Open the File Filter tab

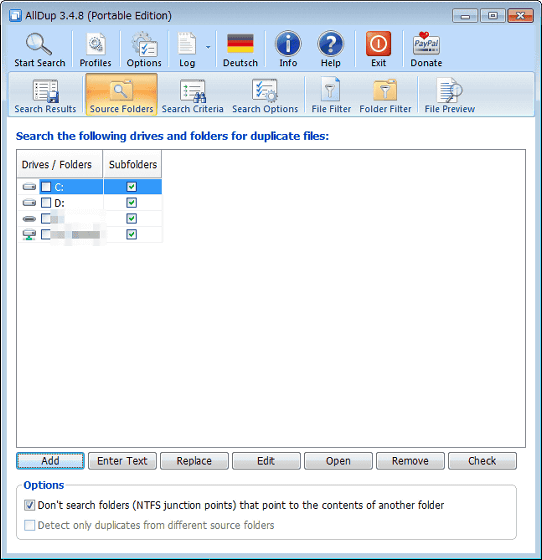331,96
